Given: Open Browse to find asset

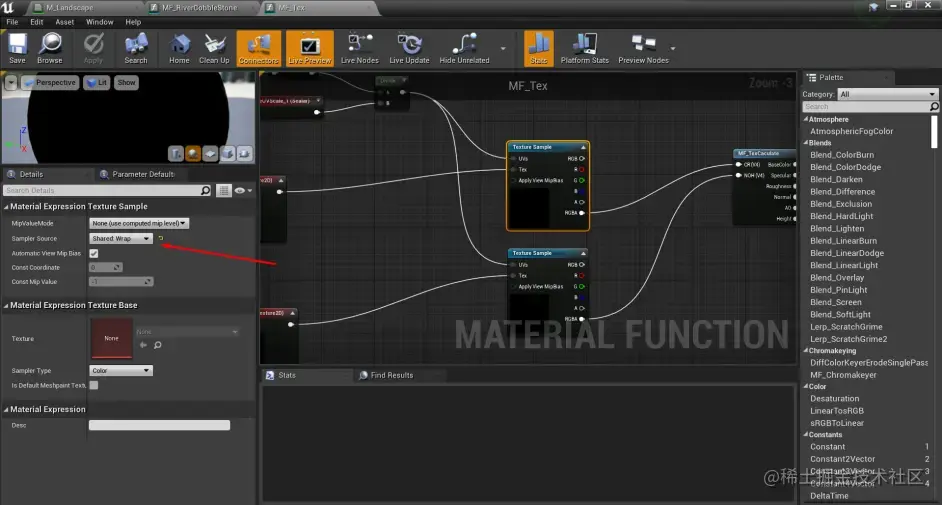Looking at the screenshot, I should click(50, 48).
